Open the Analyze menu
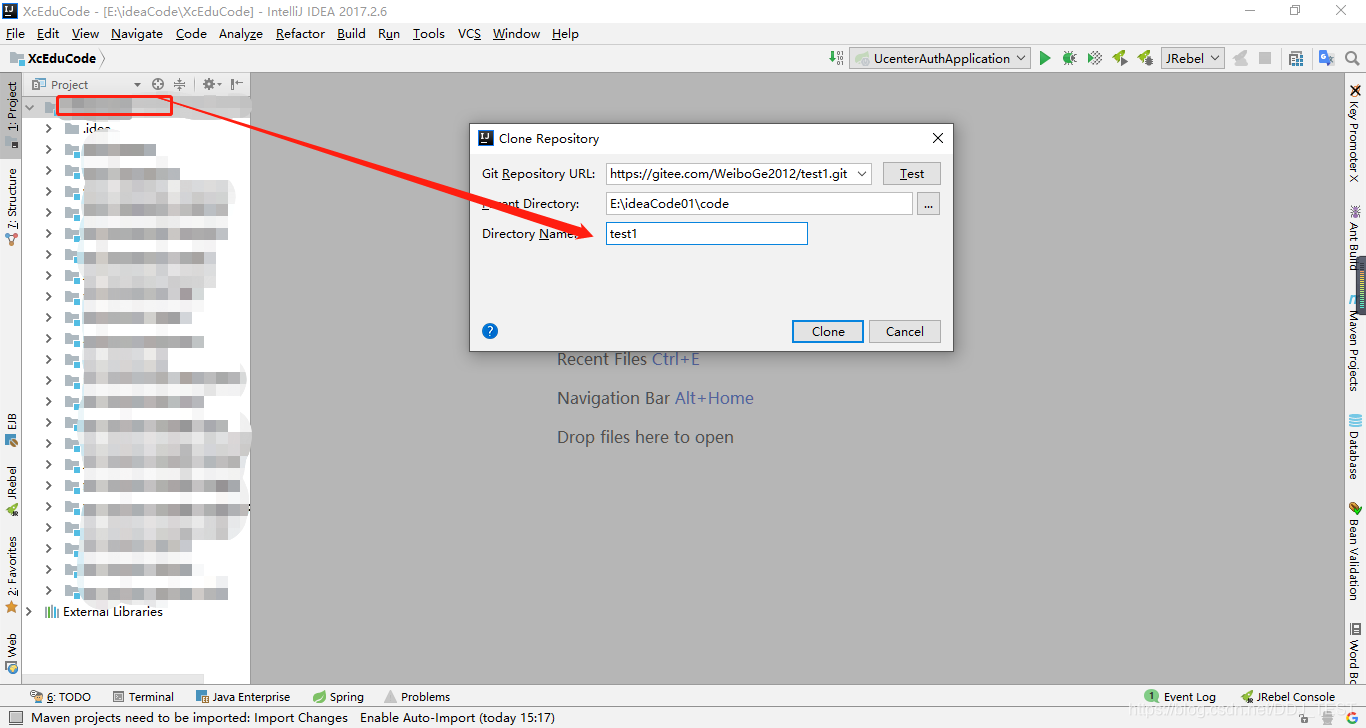The height and width of the screenshot is (728, 1366). coord(241,33)
